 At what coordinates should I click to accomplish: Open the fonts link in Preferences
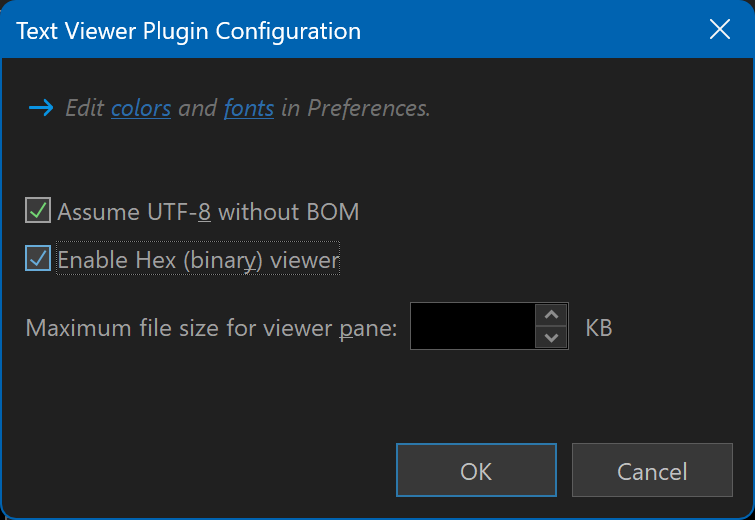(249, 108)
